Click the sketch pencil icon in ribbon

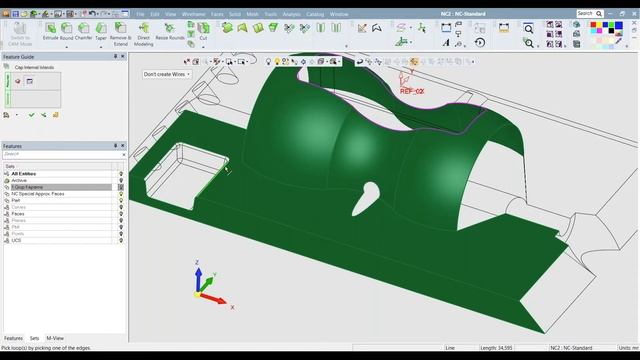click(362, 28)
